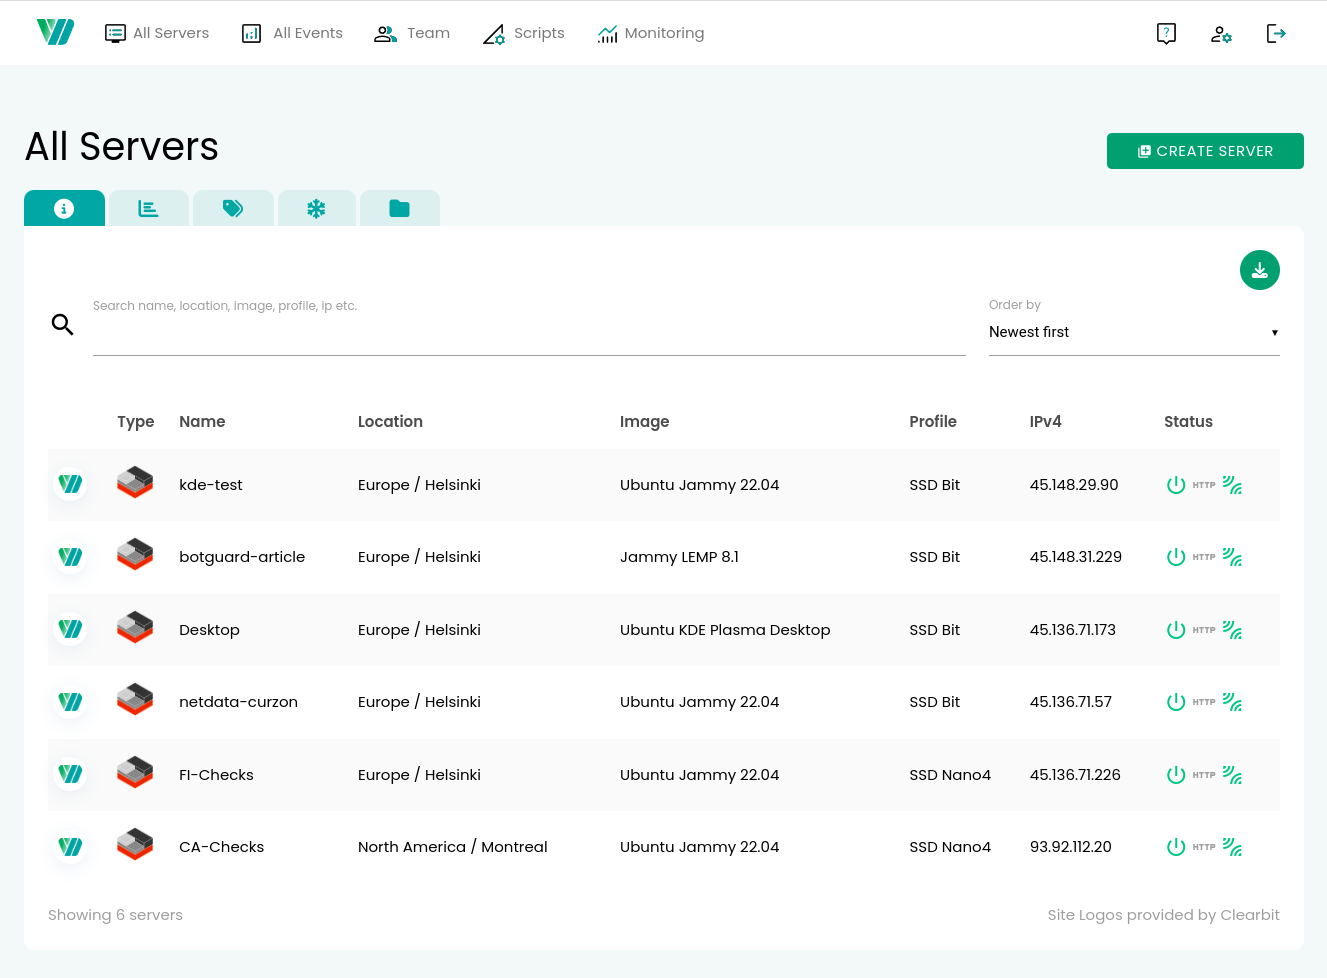Click the signal monitoring icon for botguard-article

click(x=1232, y=557)
